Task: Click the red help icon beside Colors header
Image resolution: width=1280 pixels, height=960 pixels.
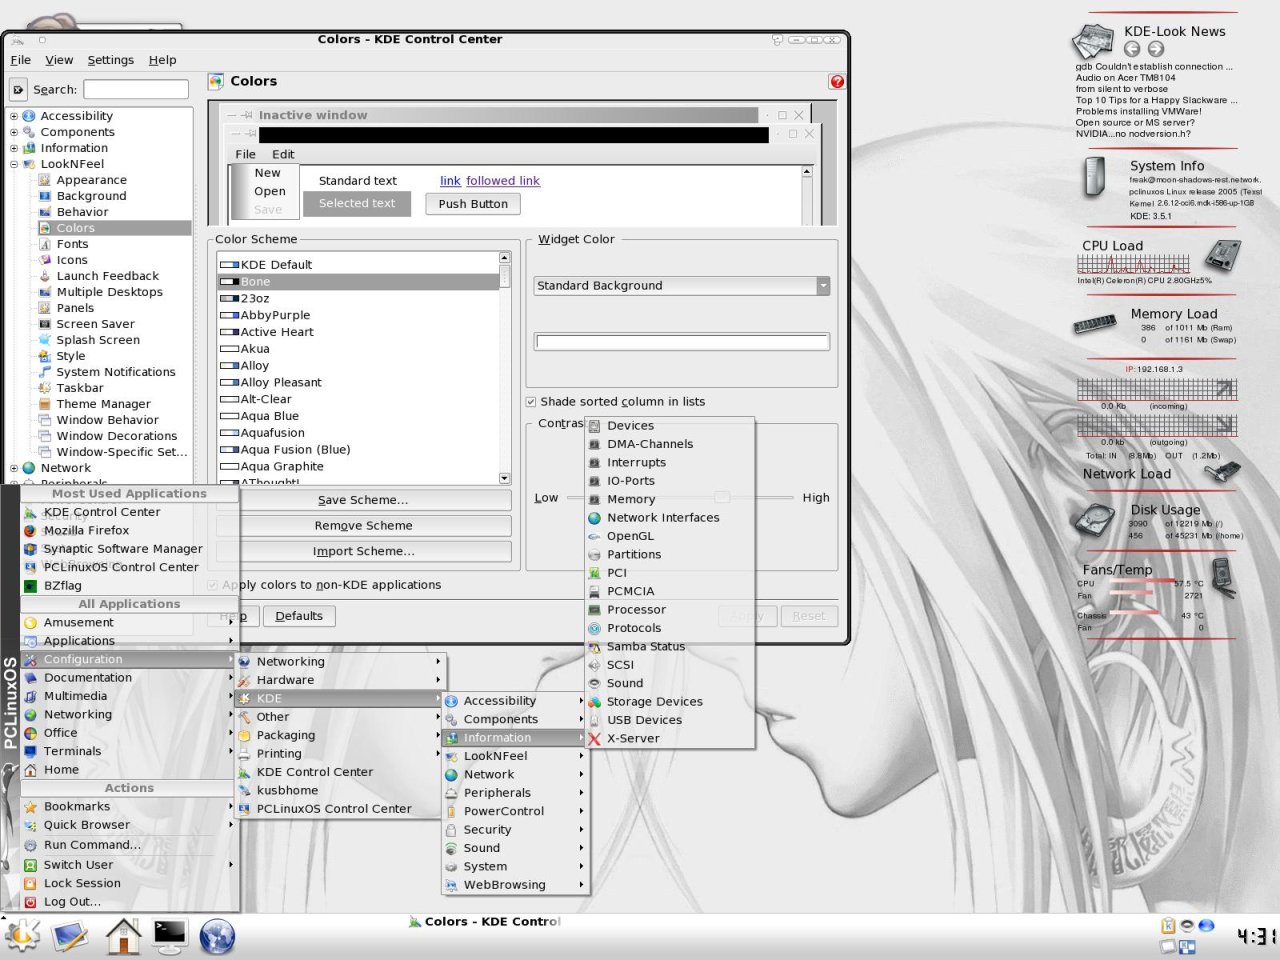Action: (x=837, y=82)
